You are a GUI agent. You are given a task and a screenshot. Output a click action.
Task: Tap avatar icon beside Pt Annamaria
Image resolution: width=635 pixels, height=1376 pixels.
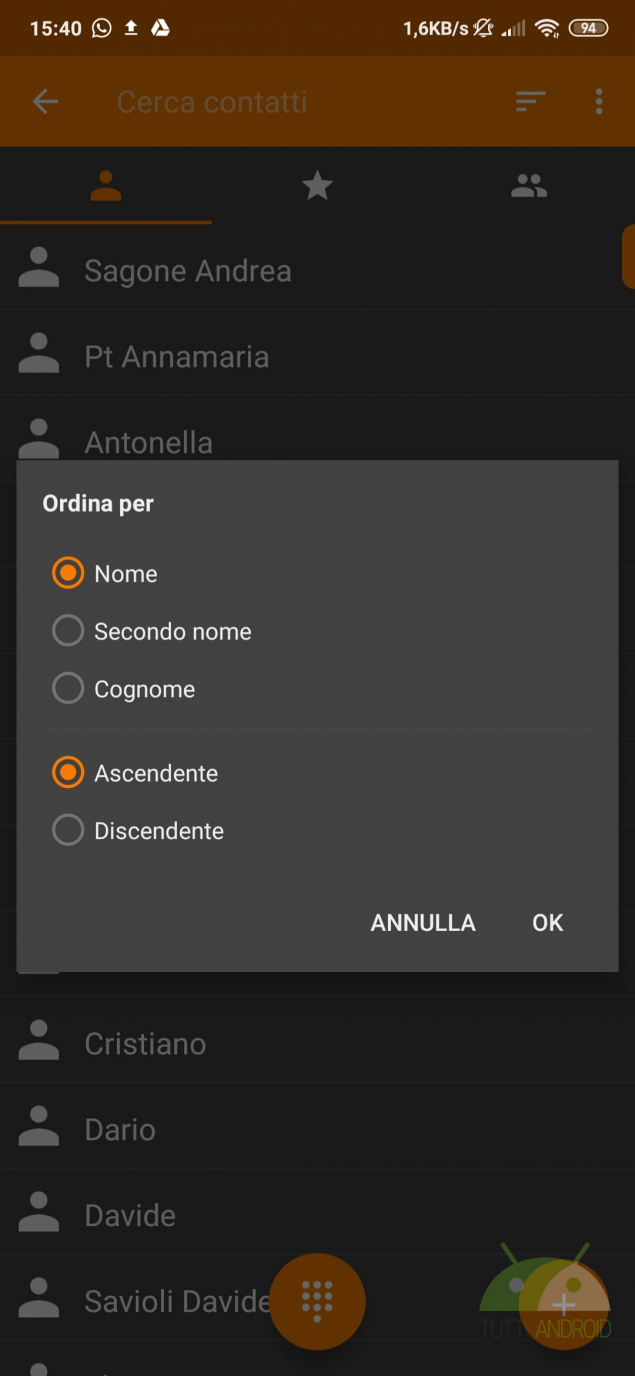click(x=39, y=357)
